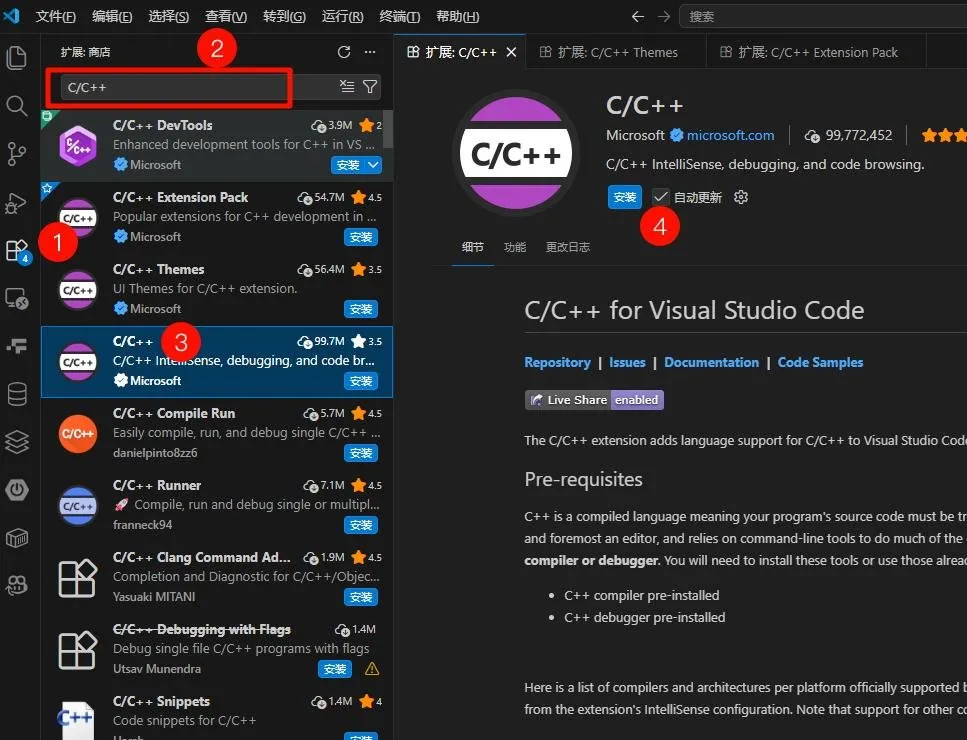Open the more actions ellipsis menu
The width and height of the screenshot is (967, 740).
point(370,52)
